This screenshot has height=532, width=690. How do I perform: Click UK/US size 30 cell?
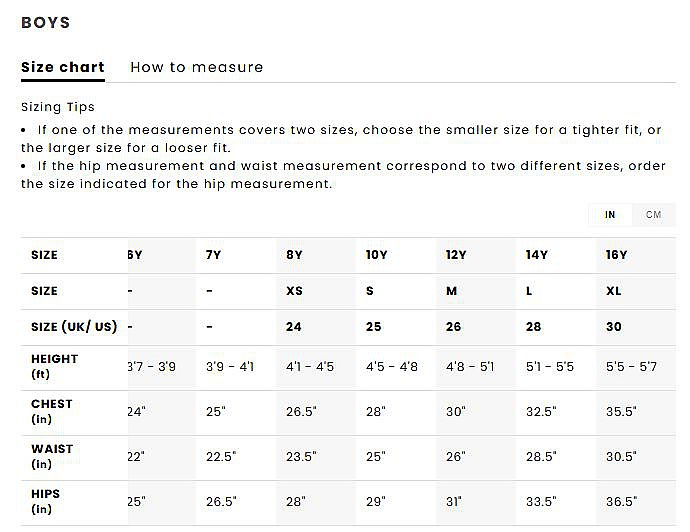click(614, 327)
